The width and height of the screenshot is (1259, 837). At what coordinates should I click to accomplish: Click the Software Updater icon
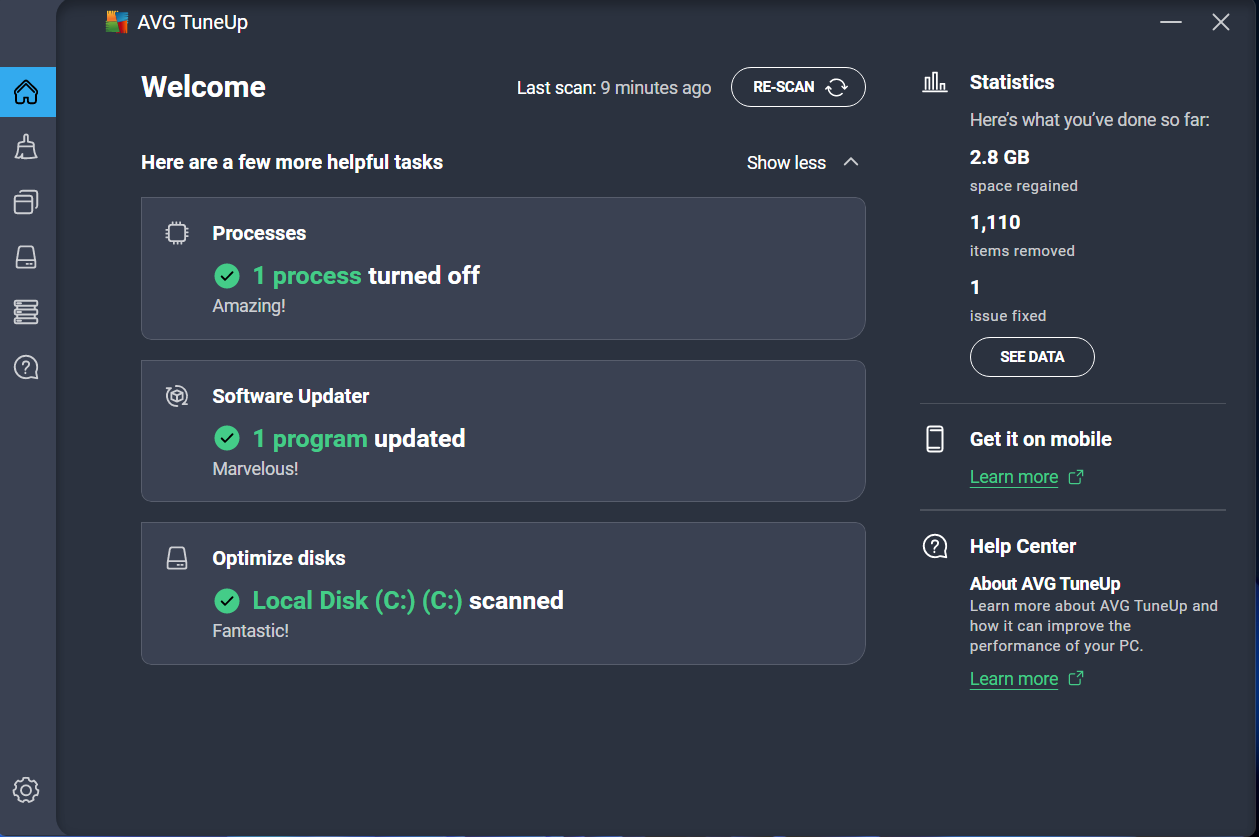[177, 396]
